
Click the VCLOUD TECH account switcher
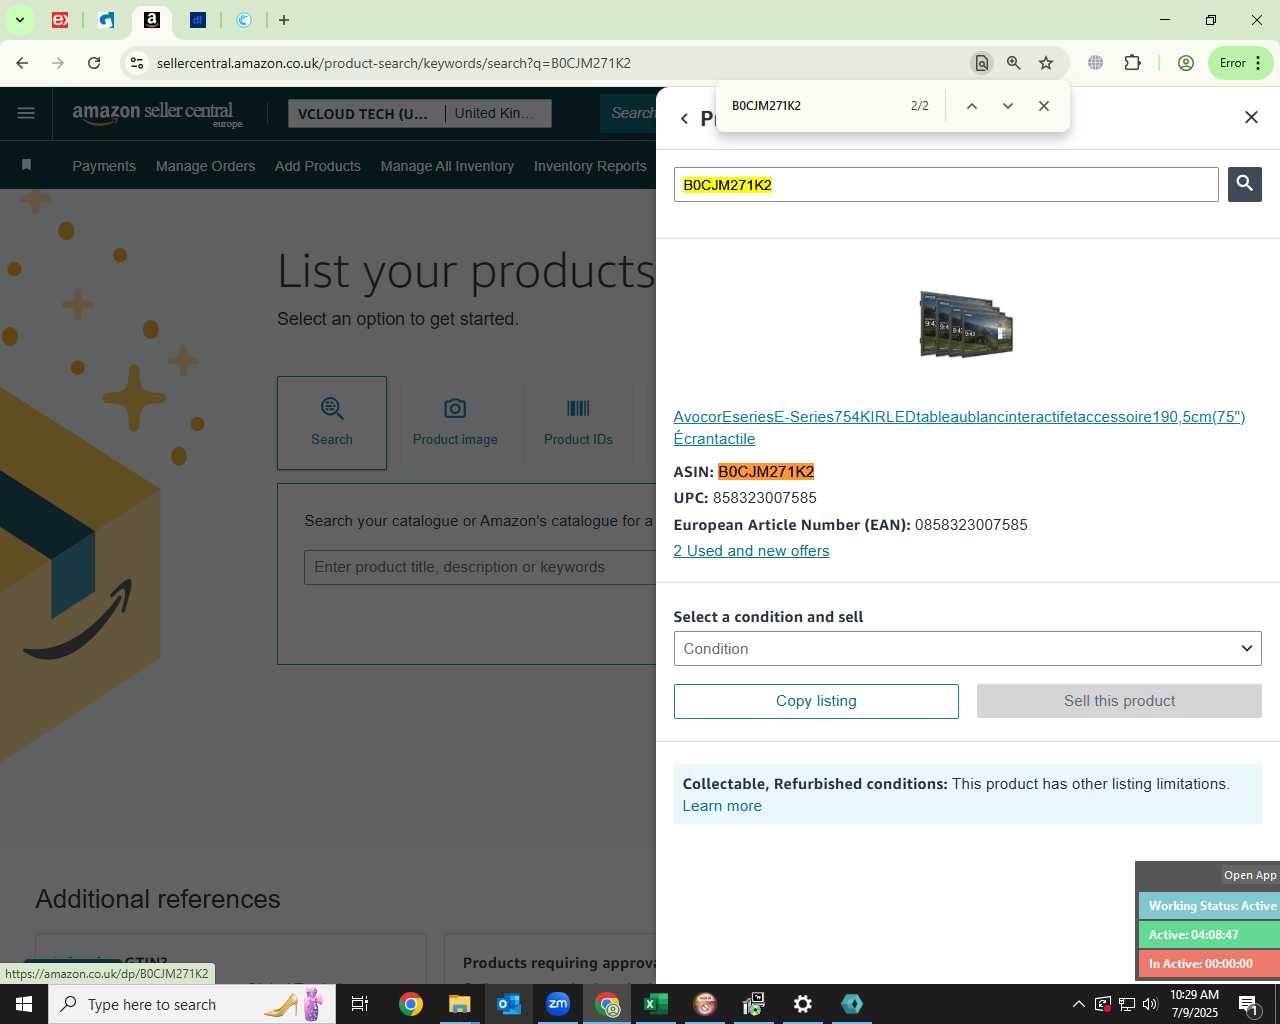tap(363, 114)
